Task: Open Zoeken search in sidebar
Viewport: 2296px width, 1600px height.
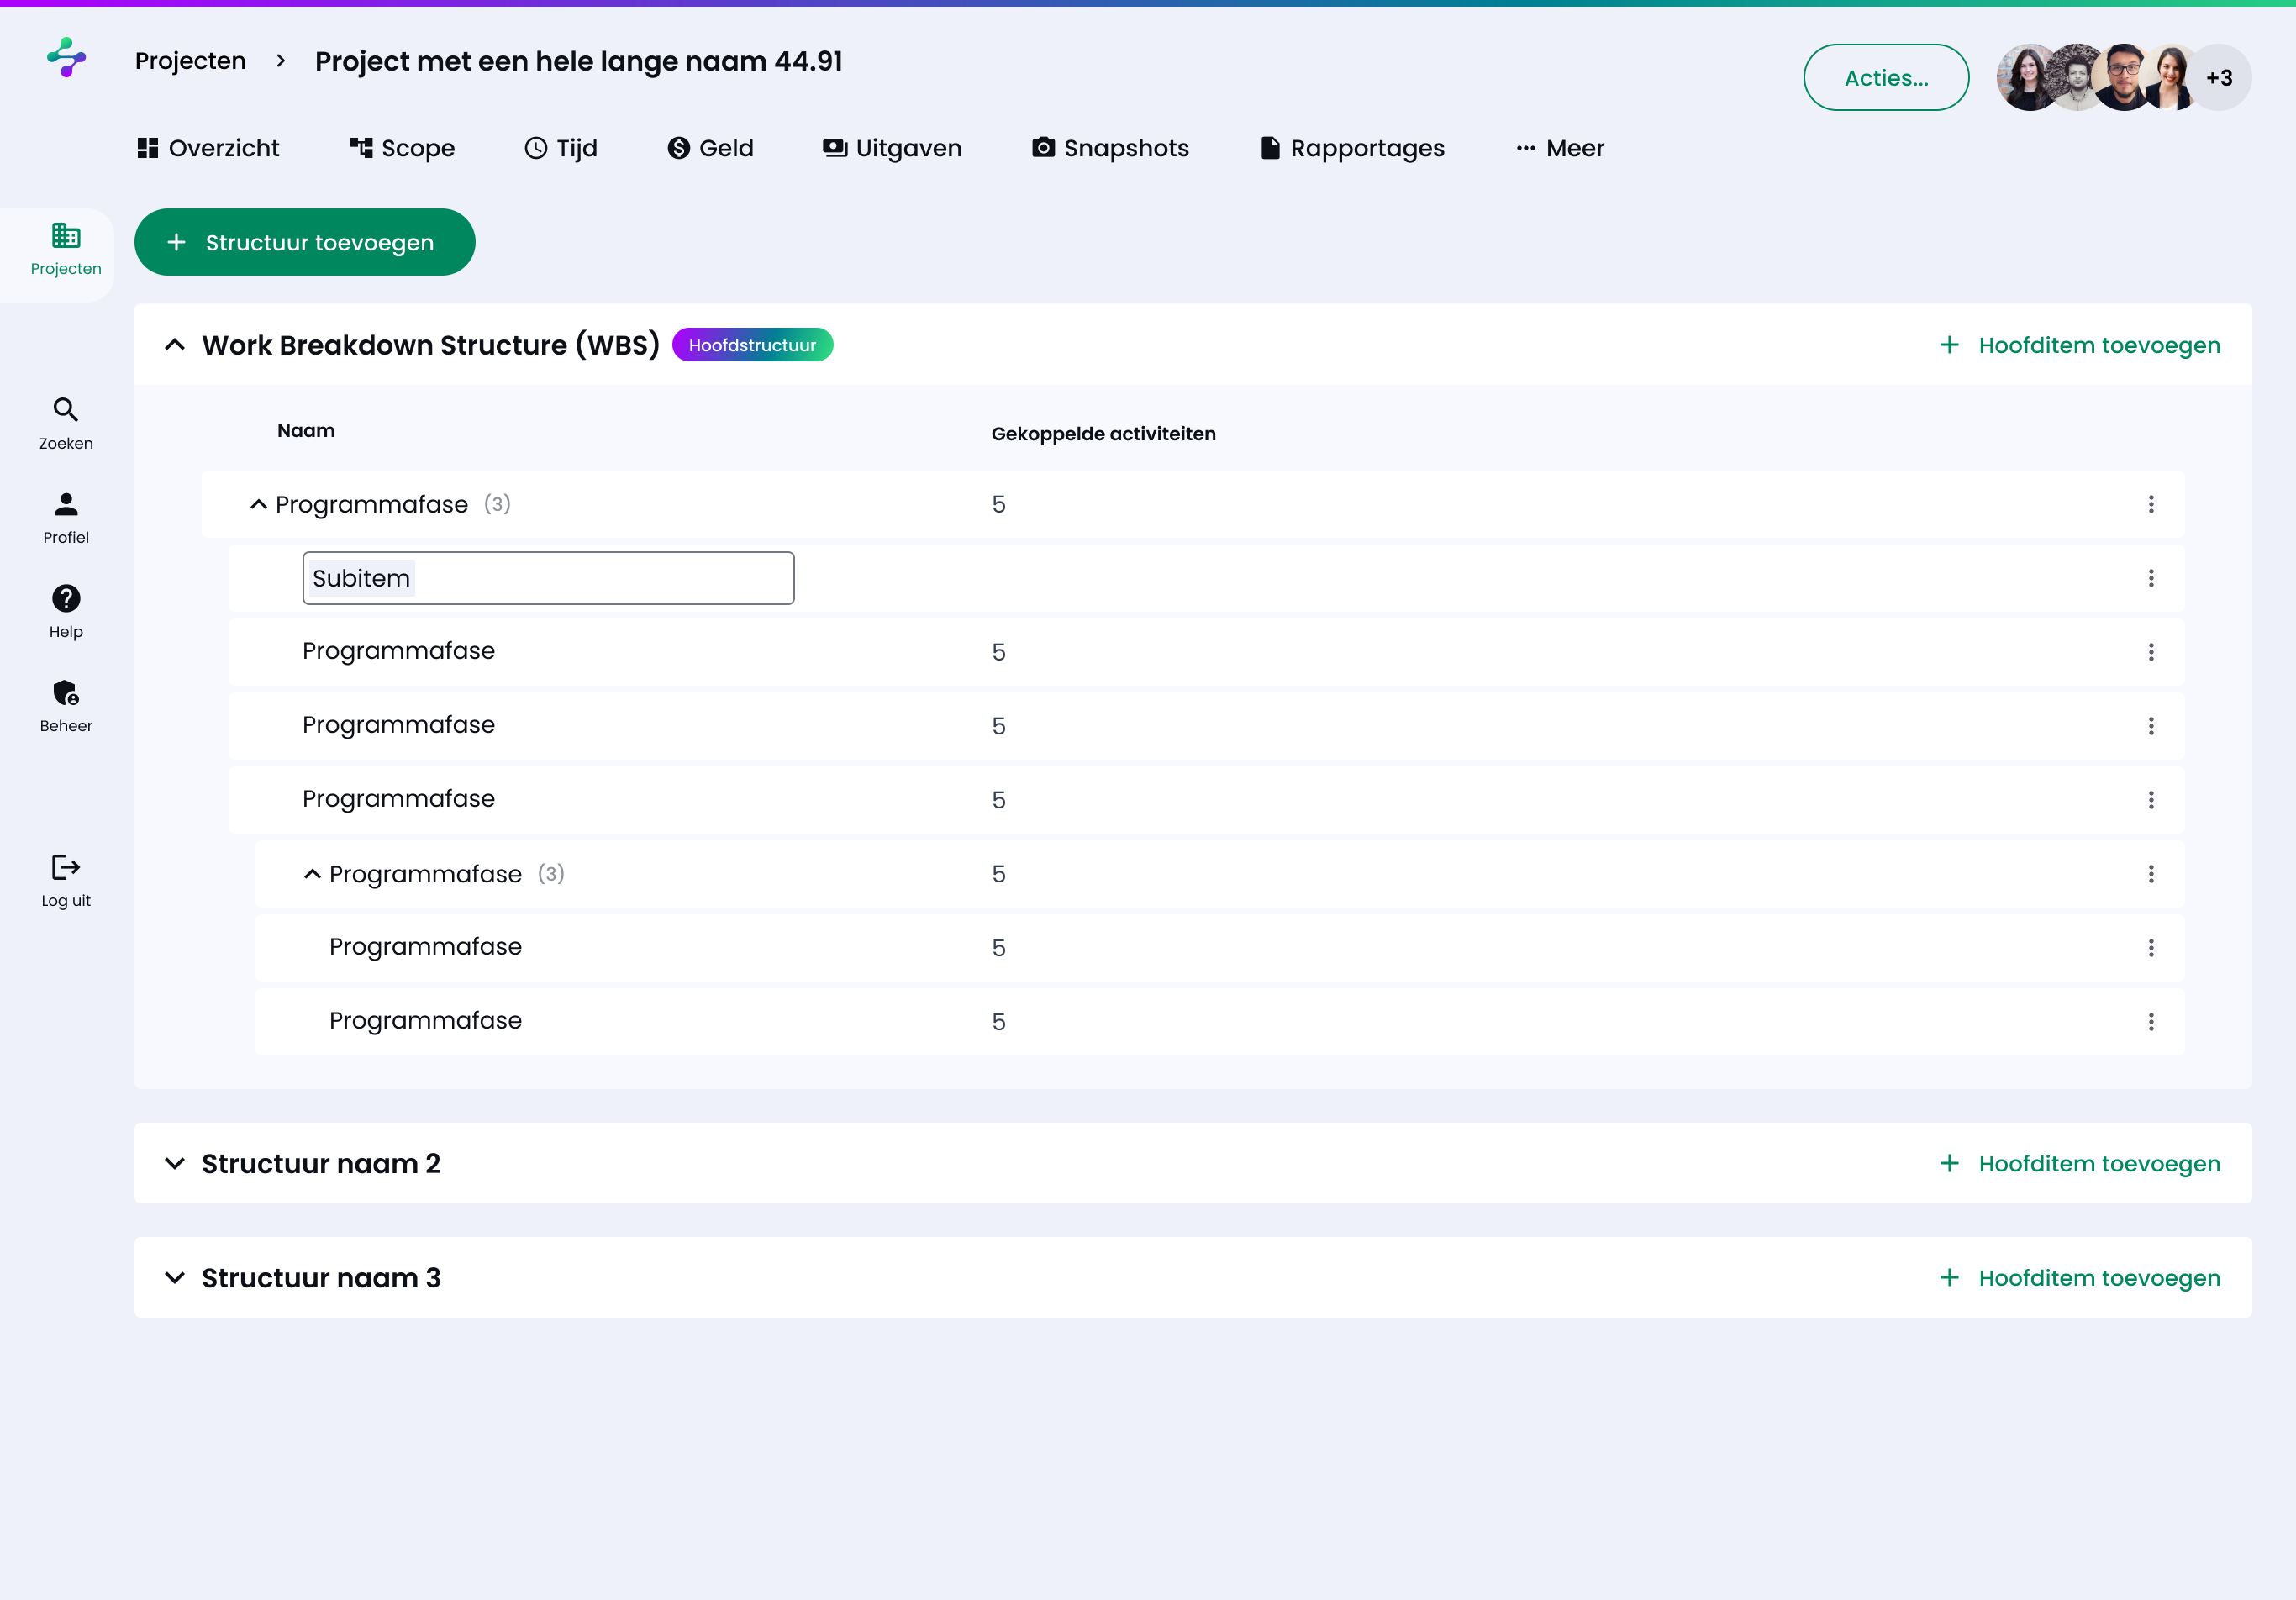Action: [66, 424]
